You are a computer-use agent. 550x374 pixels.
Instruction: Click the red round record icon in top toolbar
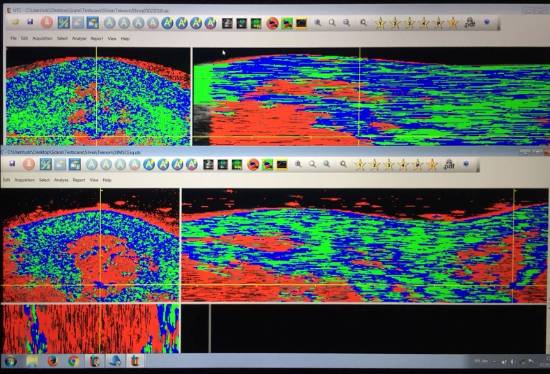[46, 22]
